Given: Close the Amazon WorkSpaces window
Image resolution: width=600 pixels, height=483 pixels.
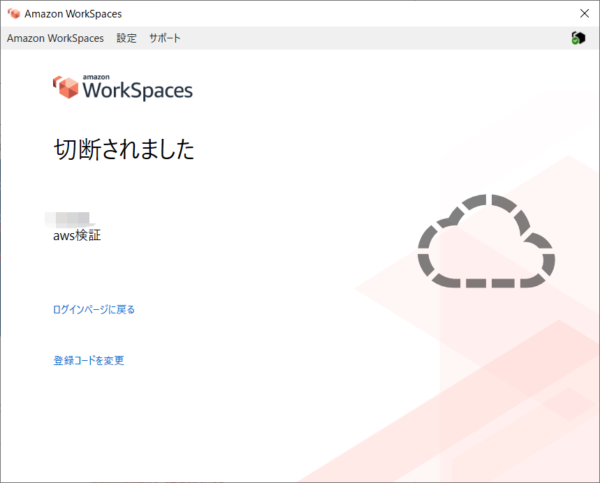Looking at the screenshot, I should [584, 13].
